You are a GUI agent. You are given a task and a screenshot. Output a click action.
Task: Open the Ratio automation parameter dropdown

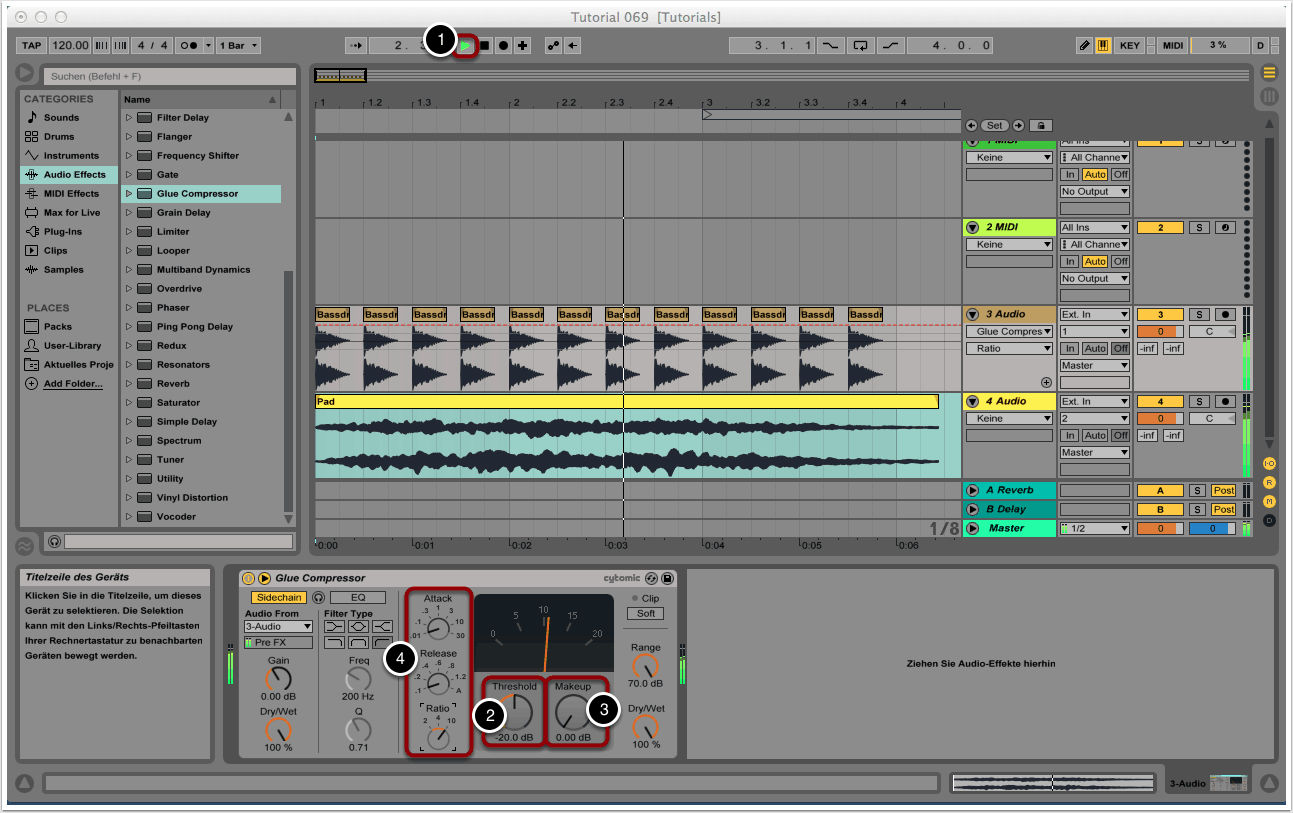tap(1008, 348)
